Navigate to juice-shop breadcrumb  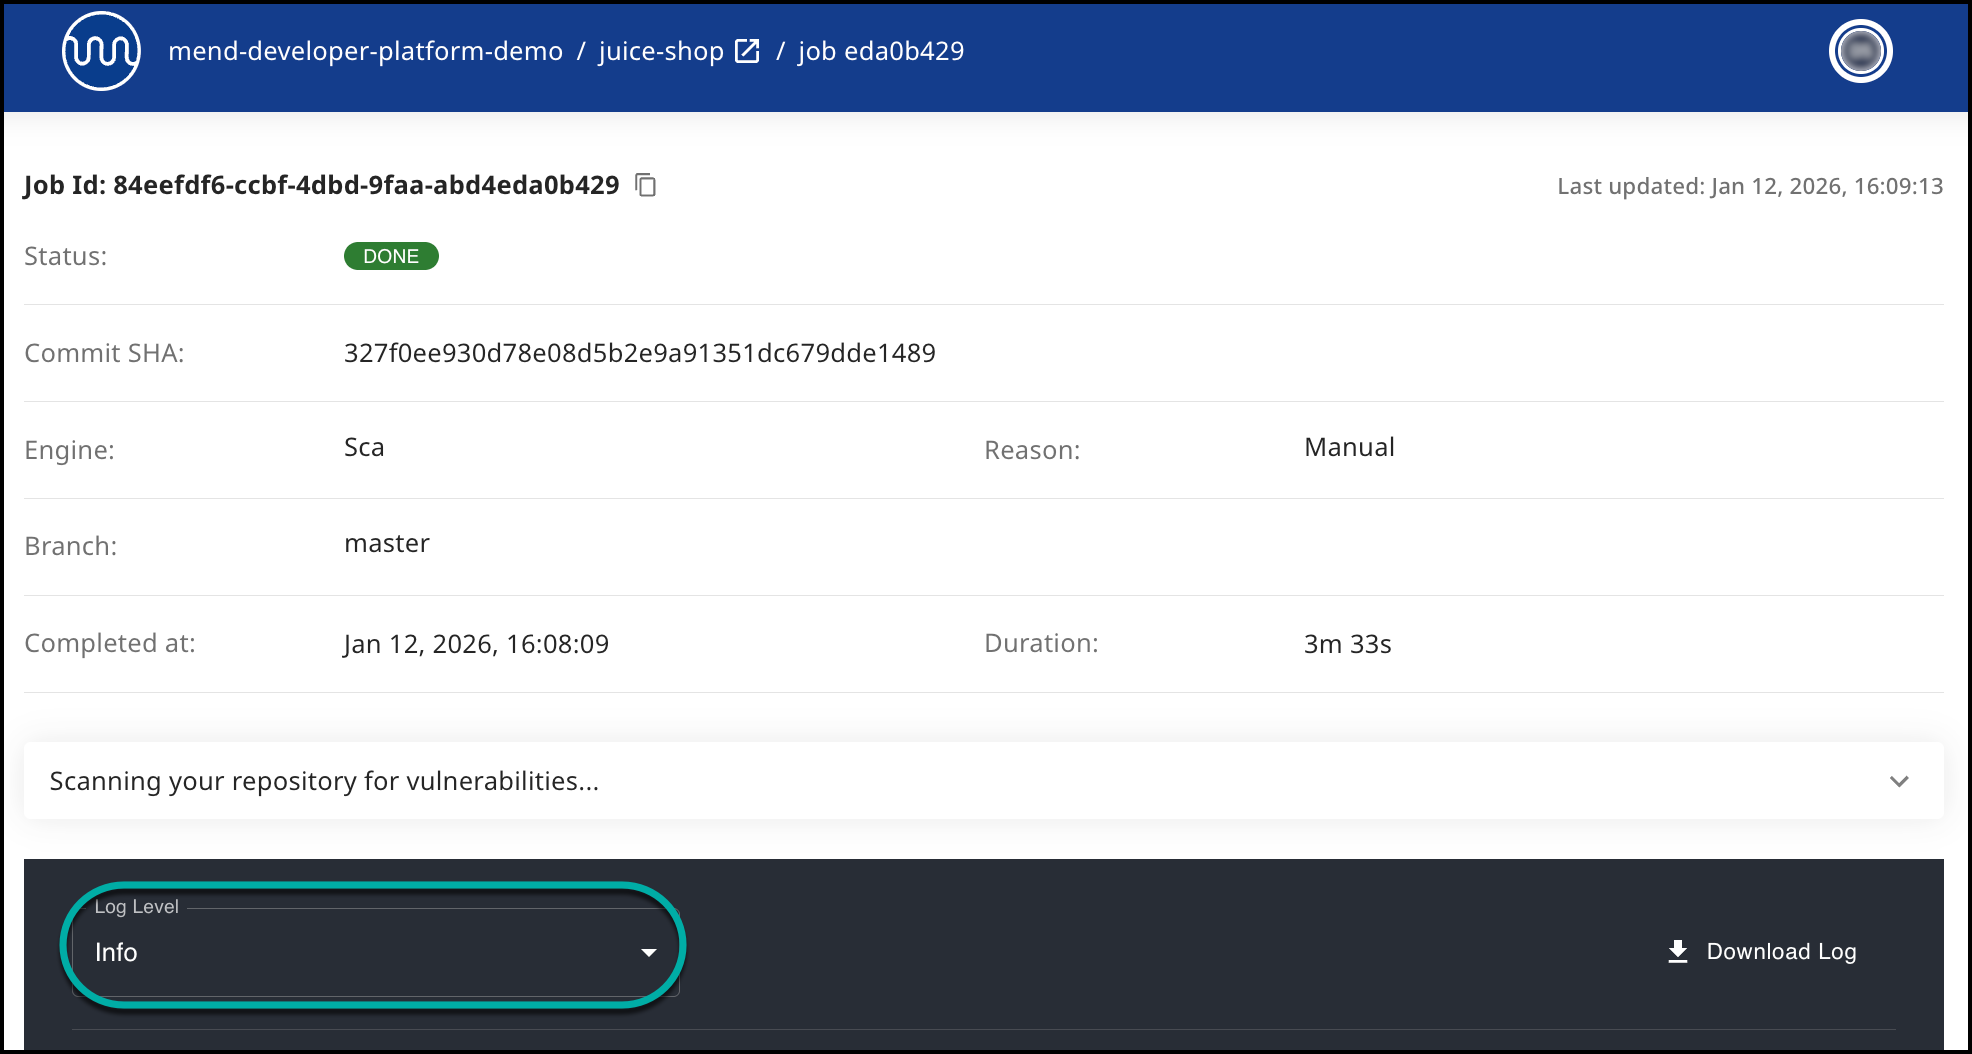pos(660,51)
